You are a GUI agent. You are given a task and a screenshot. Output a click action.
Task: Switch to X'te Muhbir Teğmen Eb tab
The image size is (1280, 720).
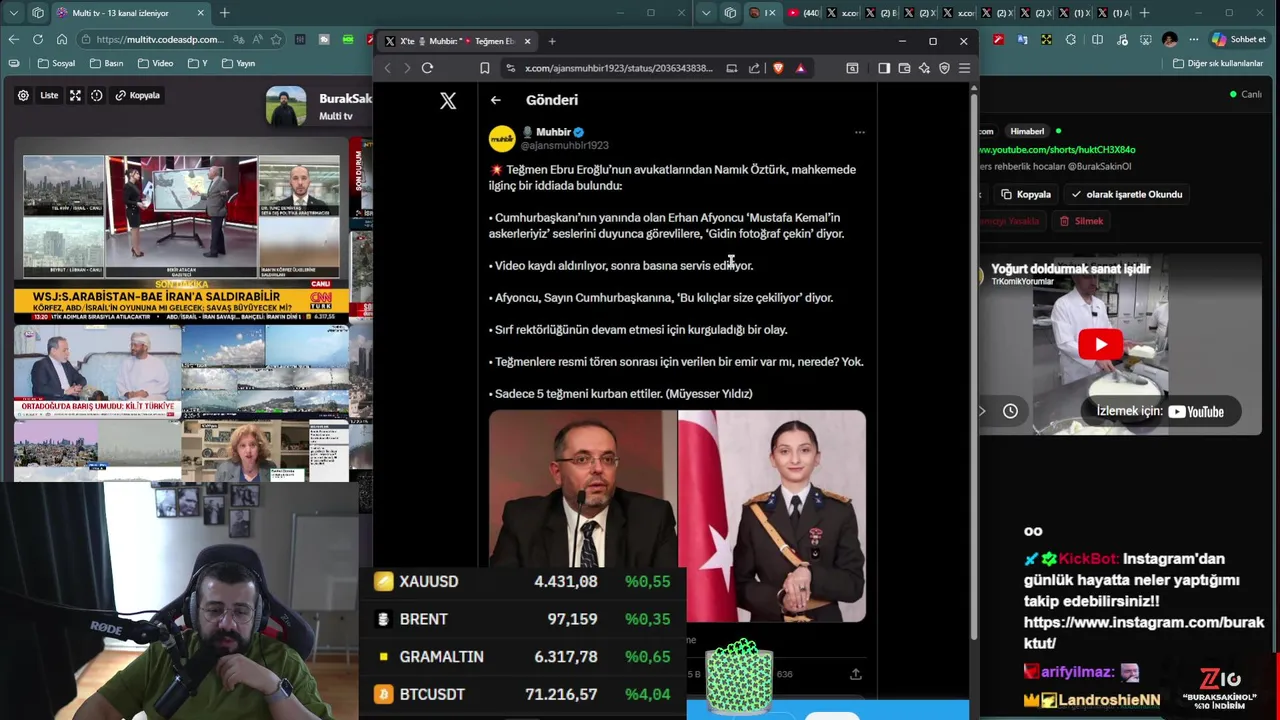458,41
